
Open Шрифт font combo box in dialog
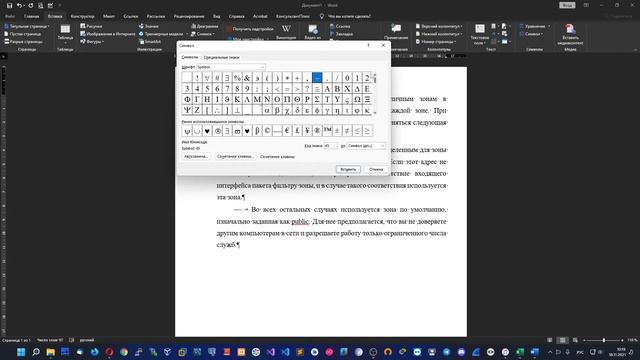231,67
